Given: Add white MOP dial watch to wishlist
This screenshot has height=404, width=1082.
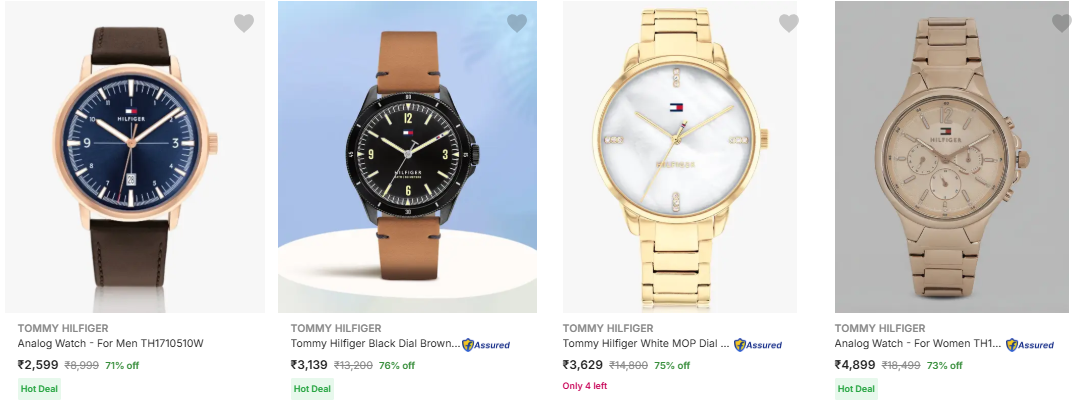Looking at the screenshot, I should 788,23.
